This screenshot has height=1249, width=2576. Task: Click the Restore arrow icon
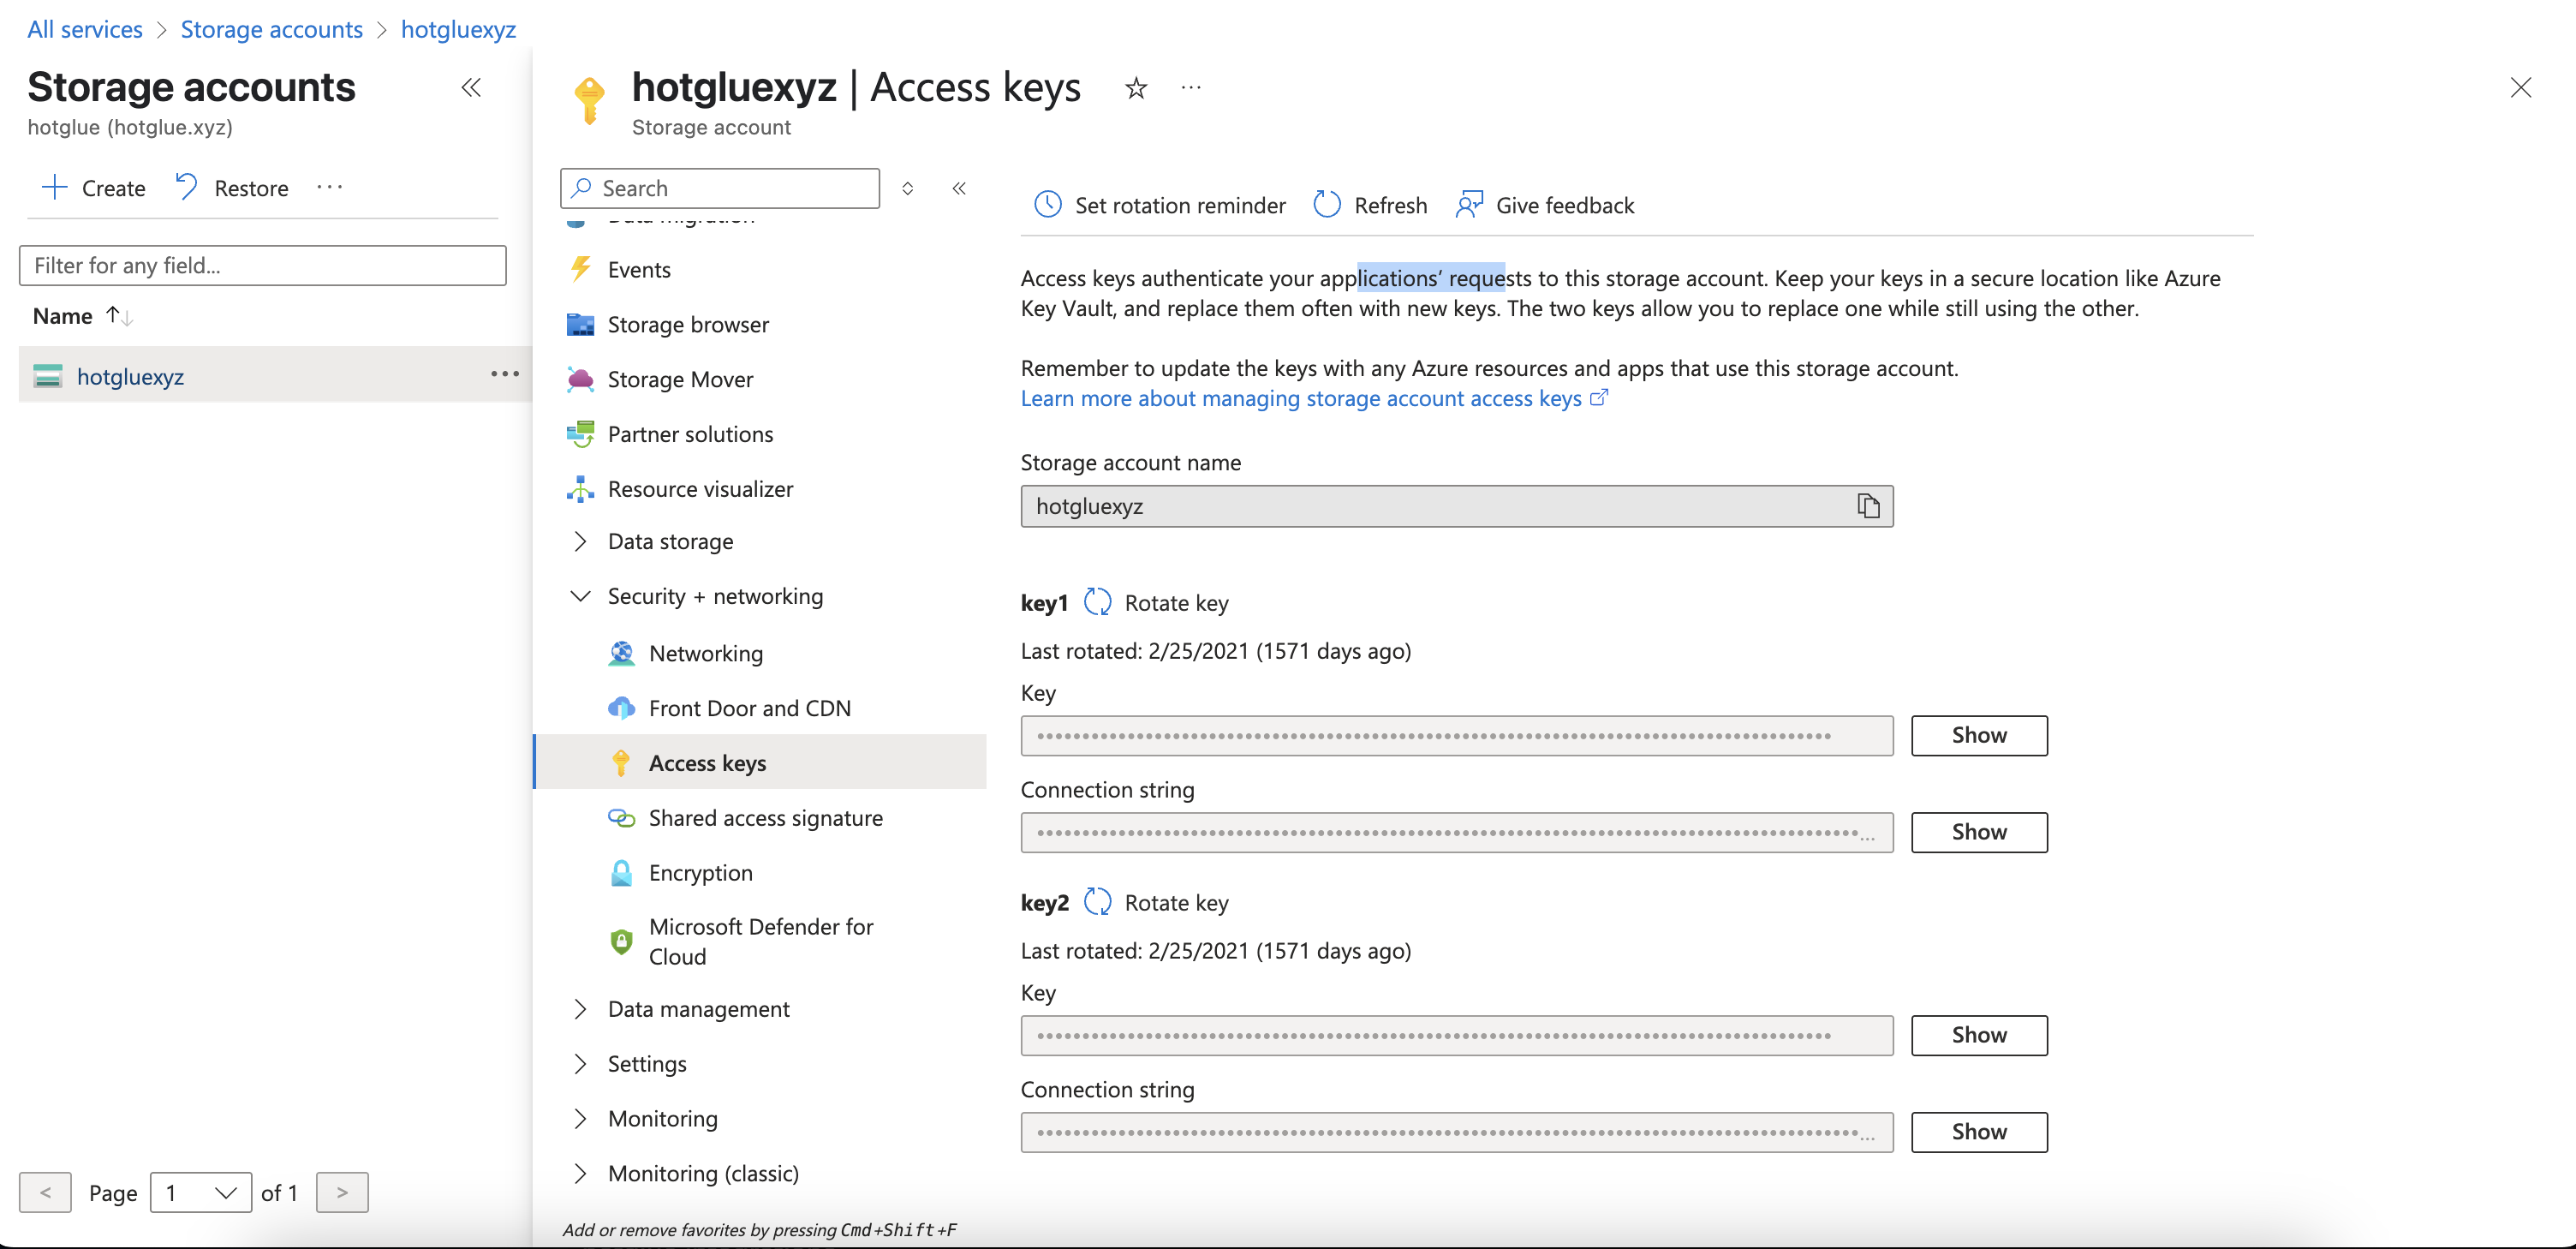click(186, 187)
